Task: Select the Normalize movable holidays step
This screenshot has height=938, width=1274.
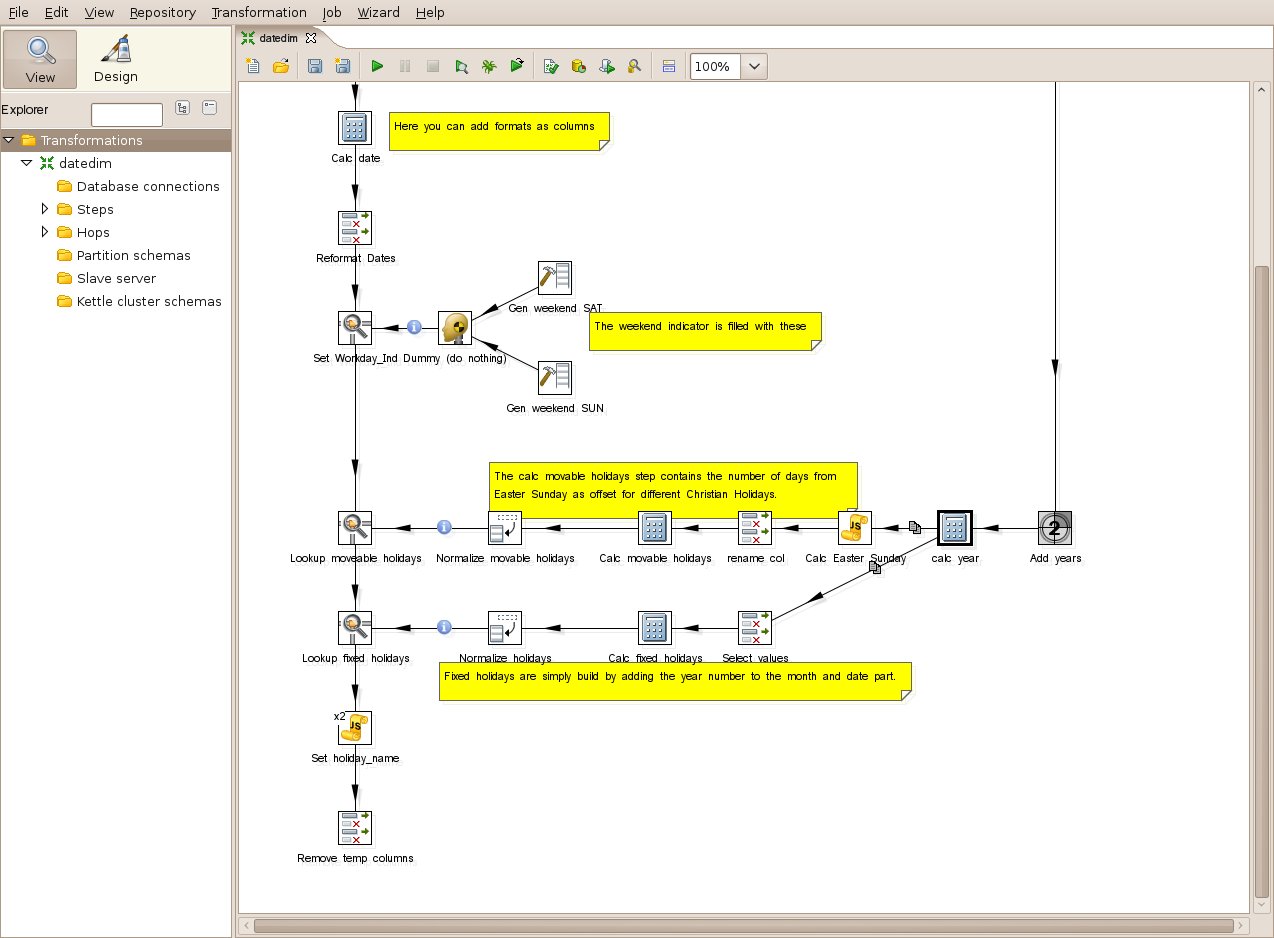Action: tap(505, 527)
